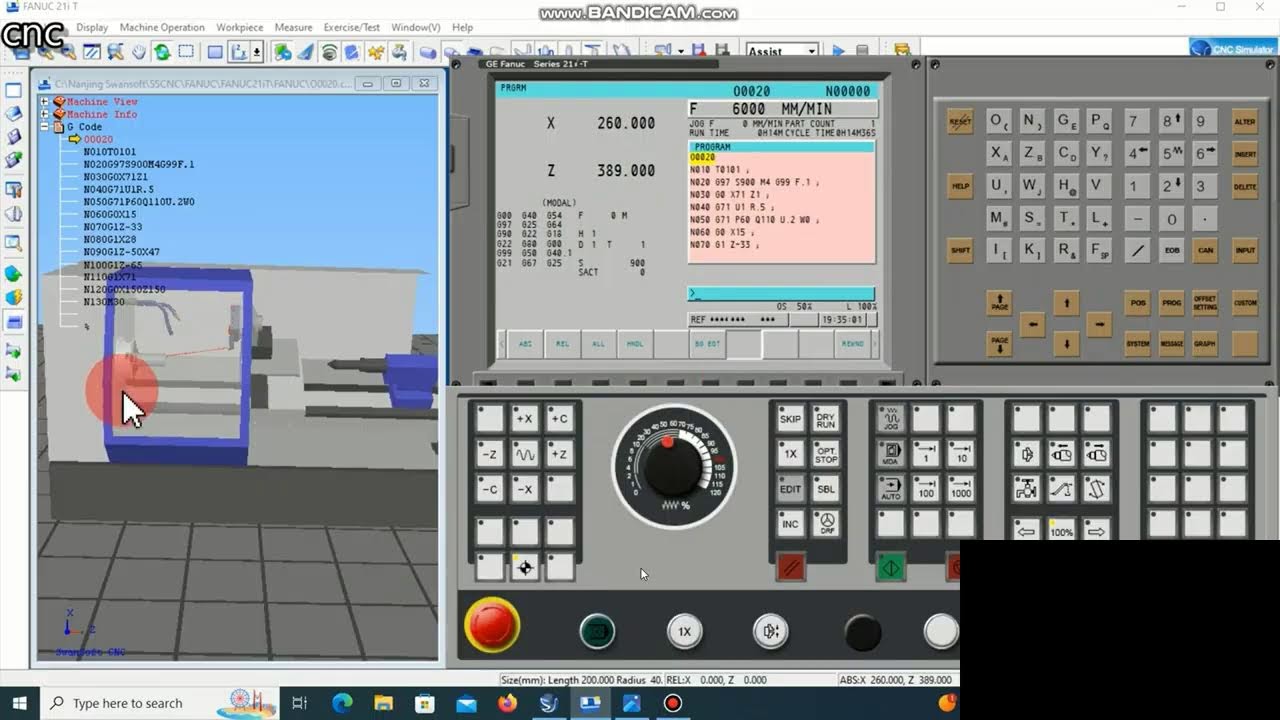Screen dimensions: 1280x720
Task: Select AUTO mode button
Action: pyautogui.click(x=890, y=489)
